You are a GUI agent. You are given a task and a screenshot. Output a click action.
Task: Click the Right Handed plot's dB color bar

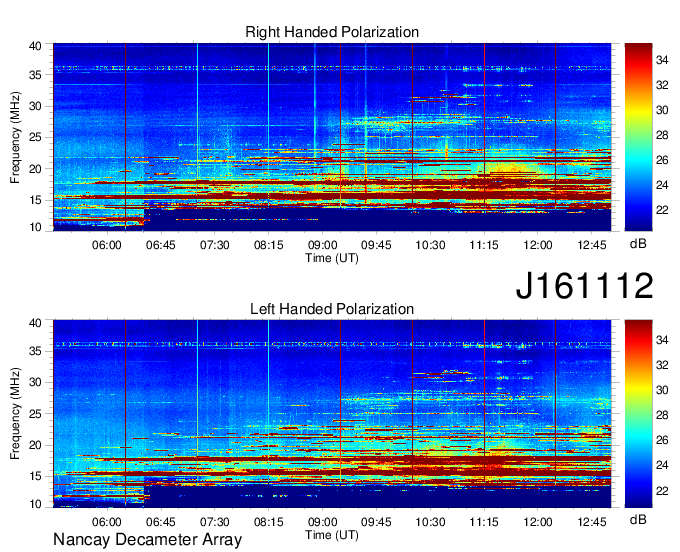pyautogui.click(x=638, y=137)
